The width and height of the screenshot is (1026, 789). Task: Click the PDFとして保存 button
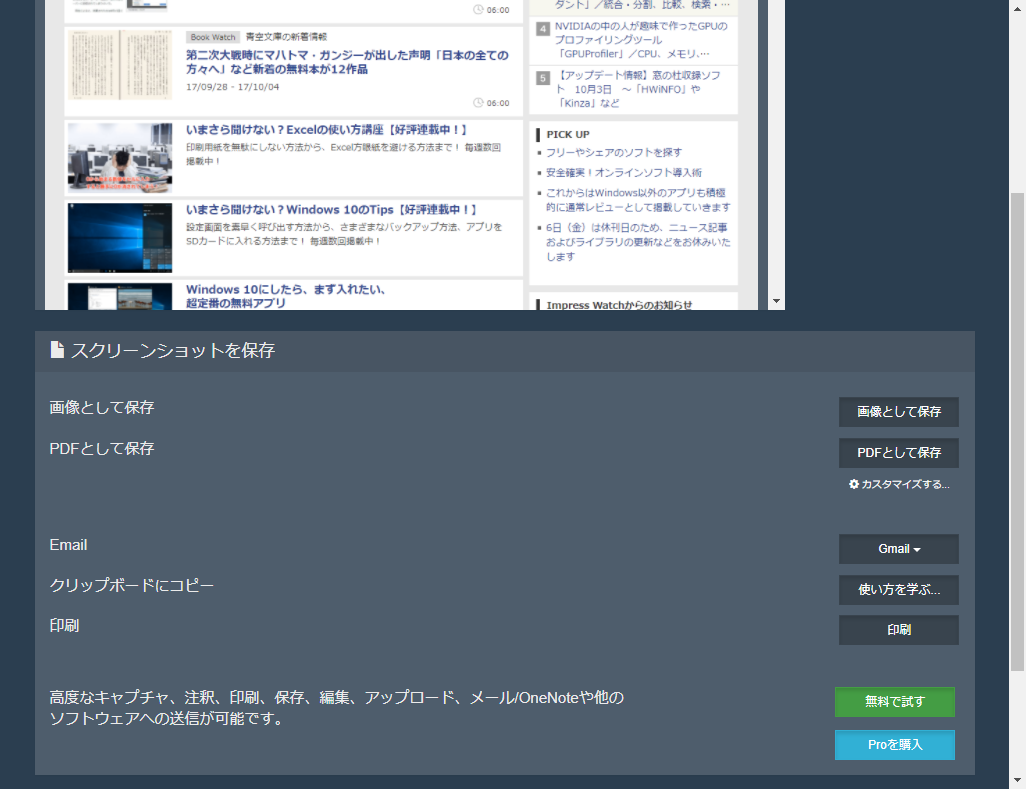click(897, 452)
